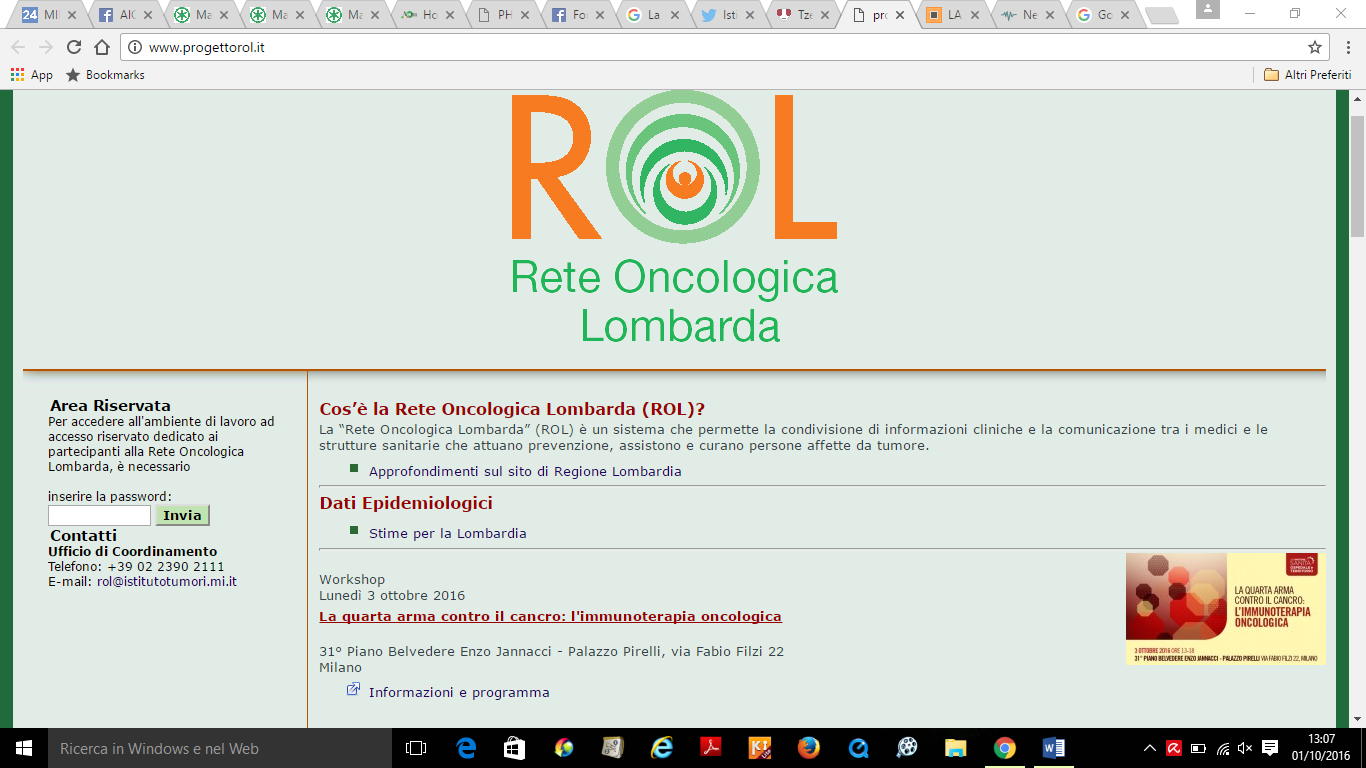Click the Chrome profile user icon
The image size is (1366, 768).
click(x=1208, y=10)
